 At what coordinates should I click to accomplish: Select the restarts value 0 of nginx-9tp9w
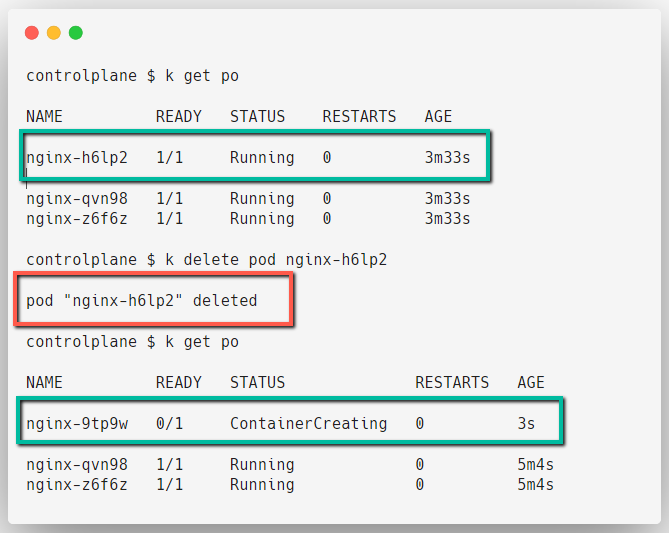[420, 423]
